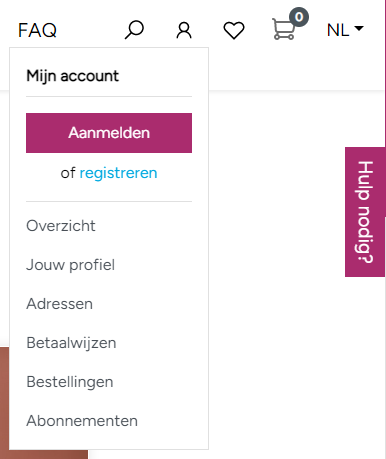Expand the NL language dropdown

345,30
